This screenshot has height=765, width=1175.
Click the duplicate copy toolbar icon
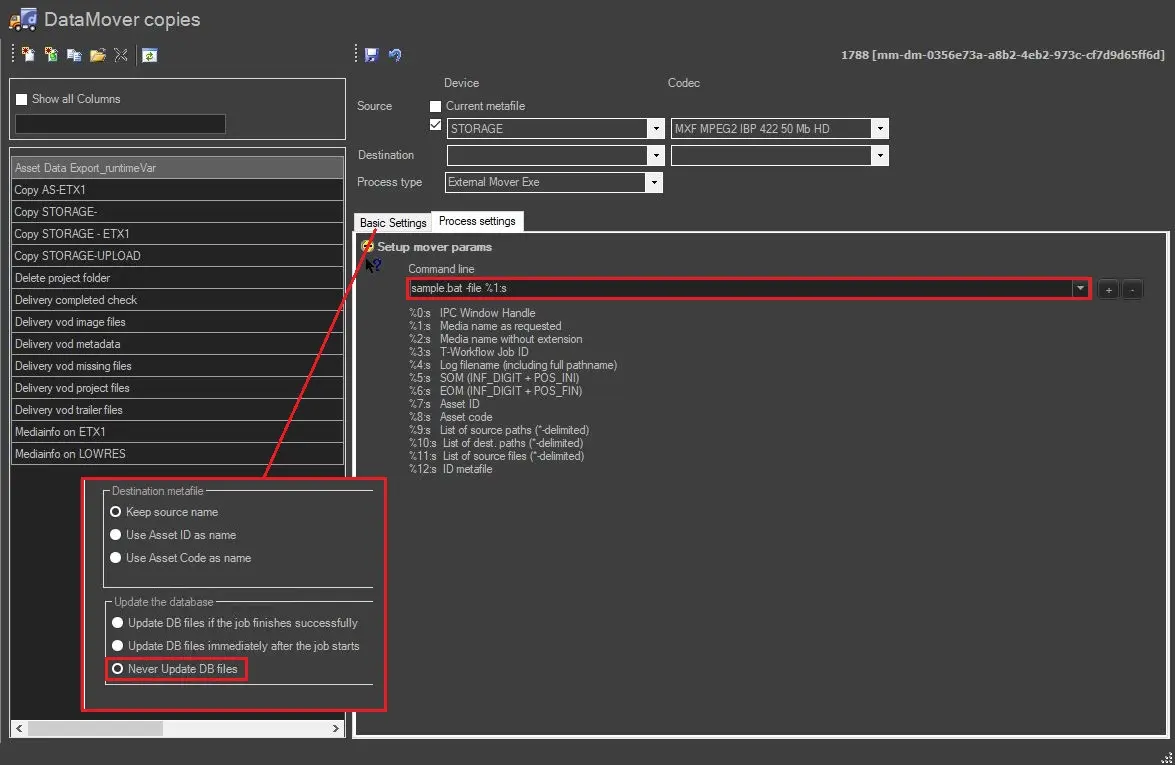(x=74, y=55)
